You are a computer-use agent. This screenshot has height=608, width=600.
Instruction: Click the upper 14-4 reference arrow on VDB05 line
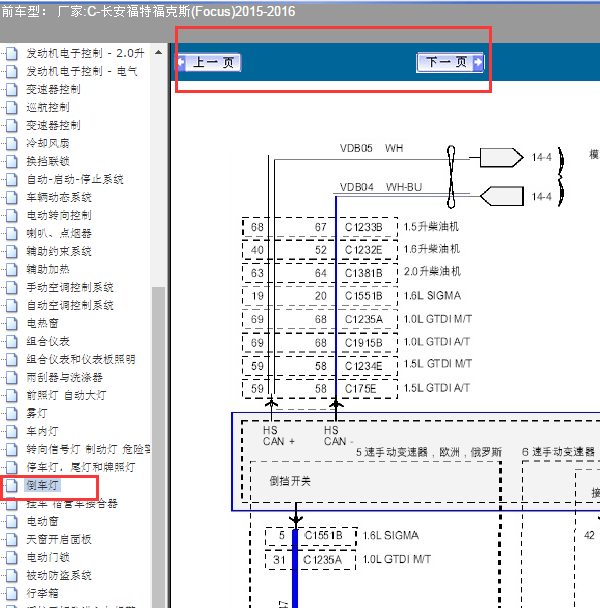pos(501,157)
